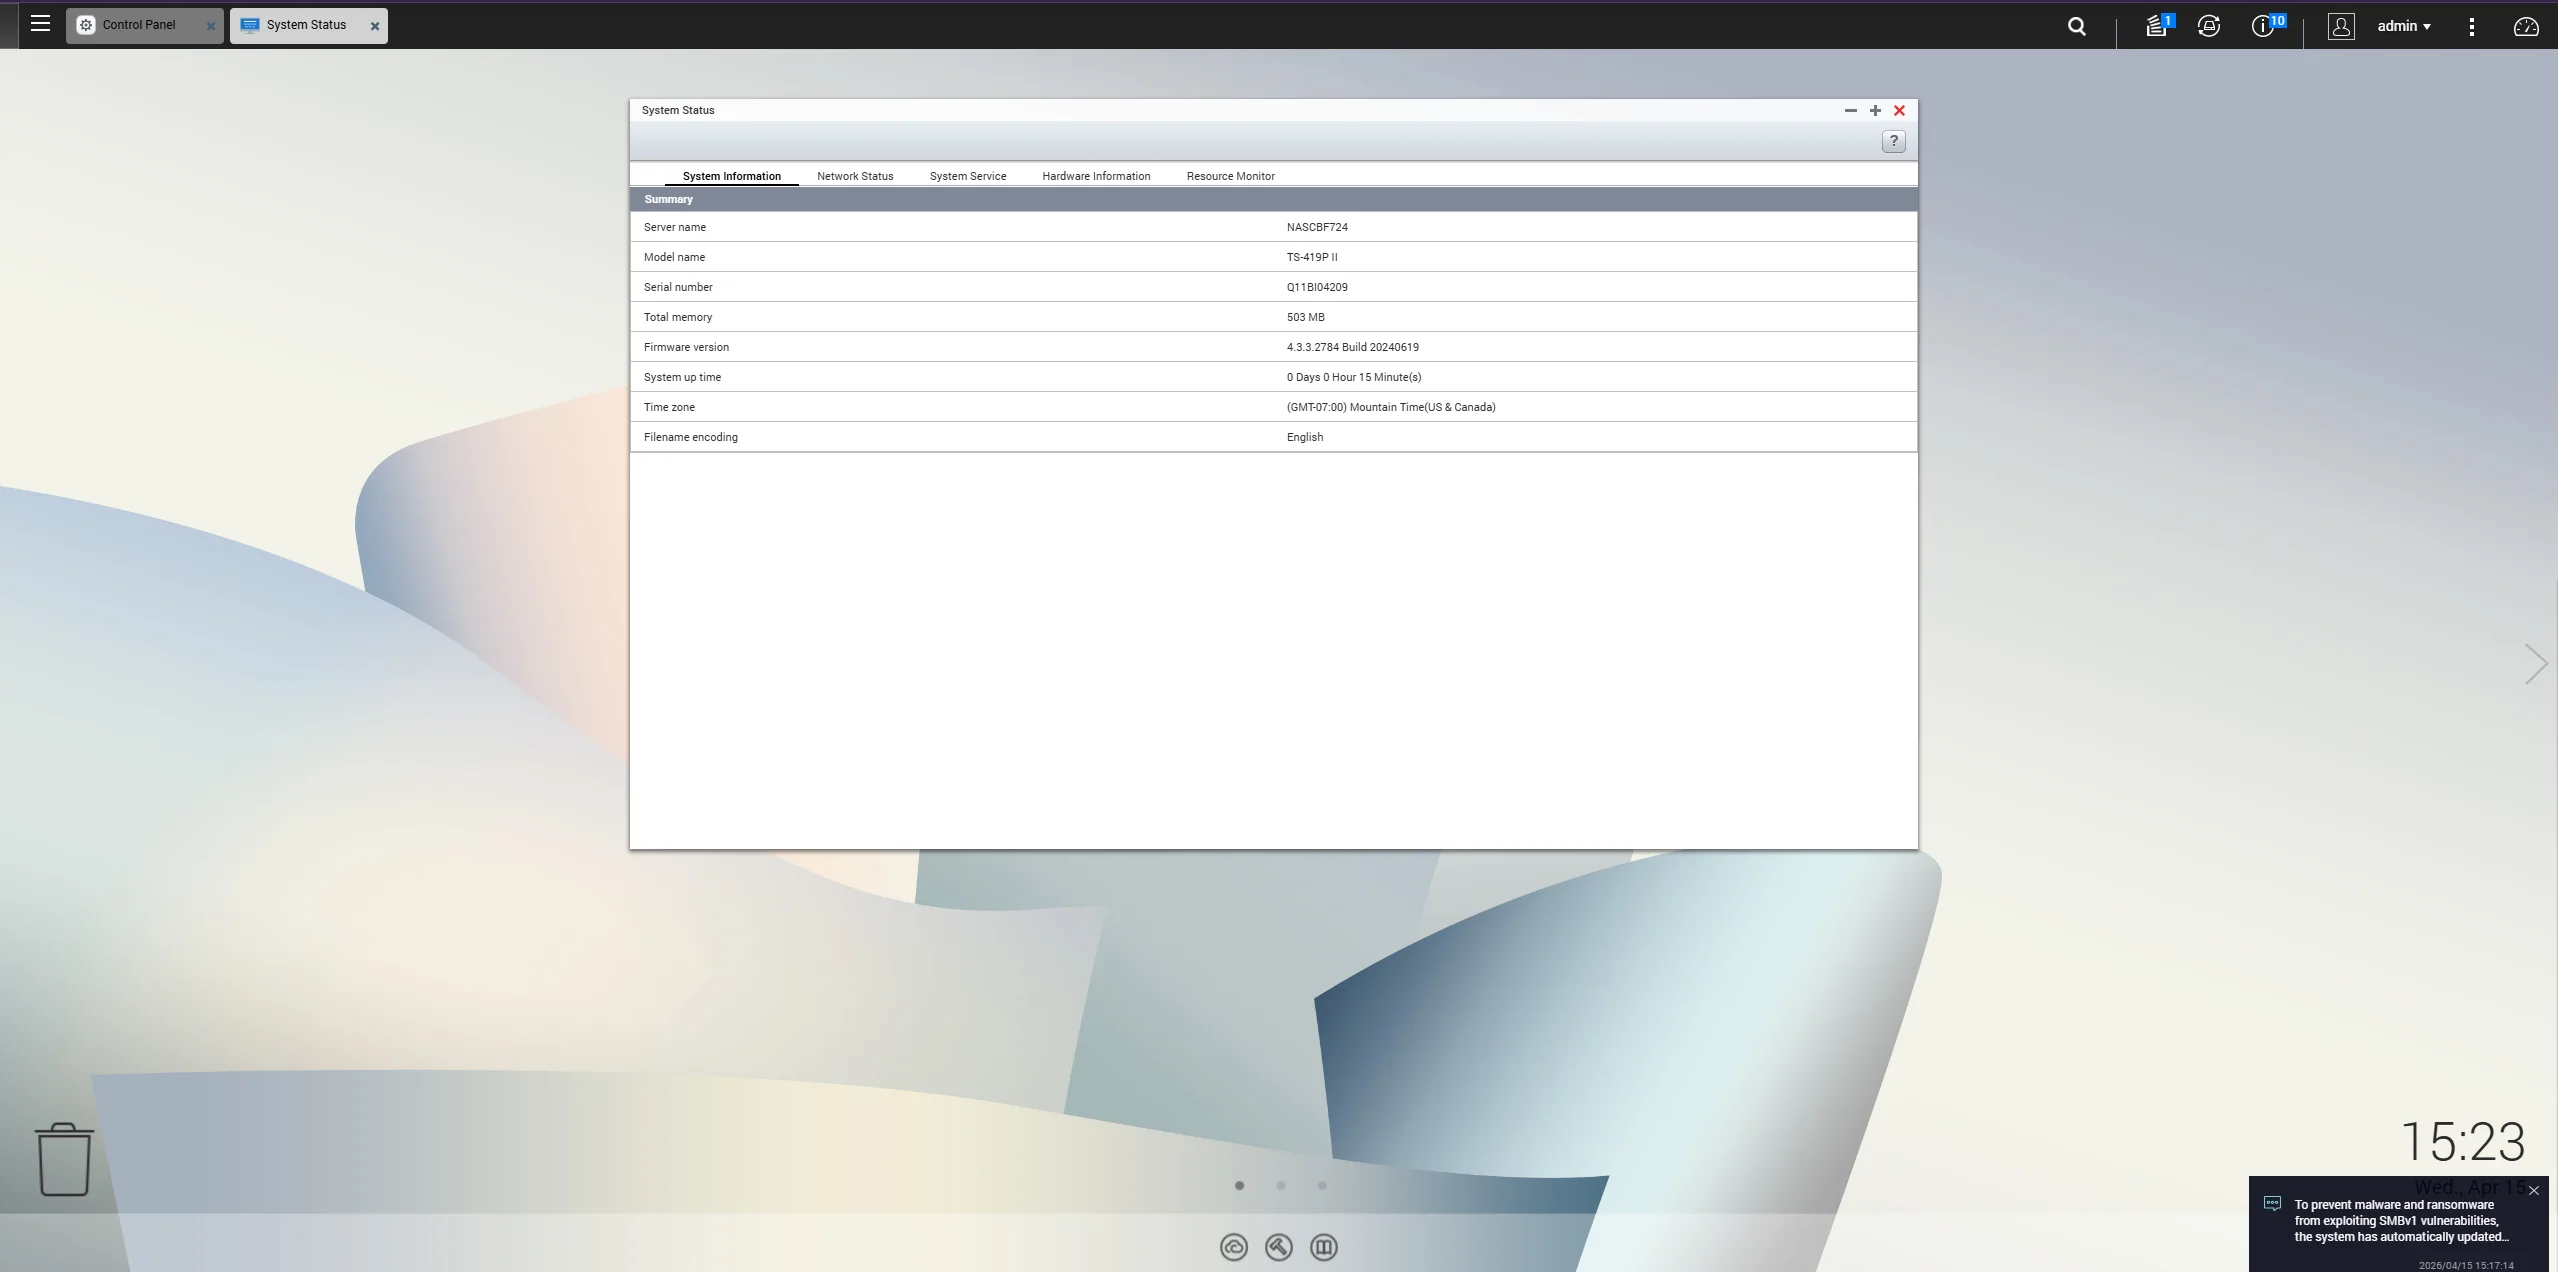Open event notifications icon with badge 10

click(2267, 26)
